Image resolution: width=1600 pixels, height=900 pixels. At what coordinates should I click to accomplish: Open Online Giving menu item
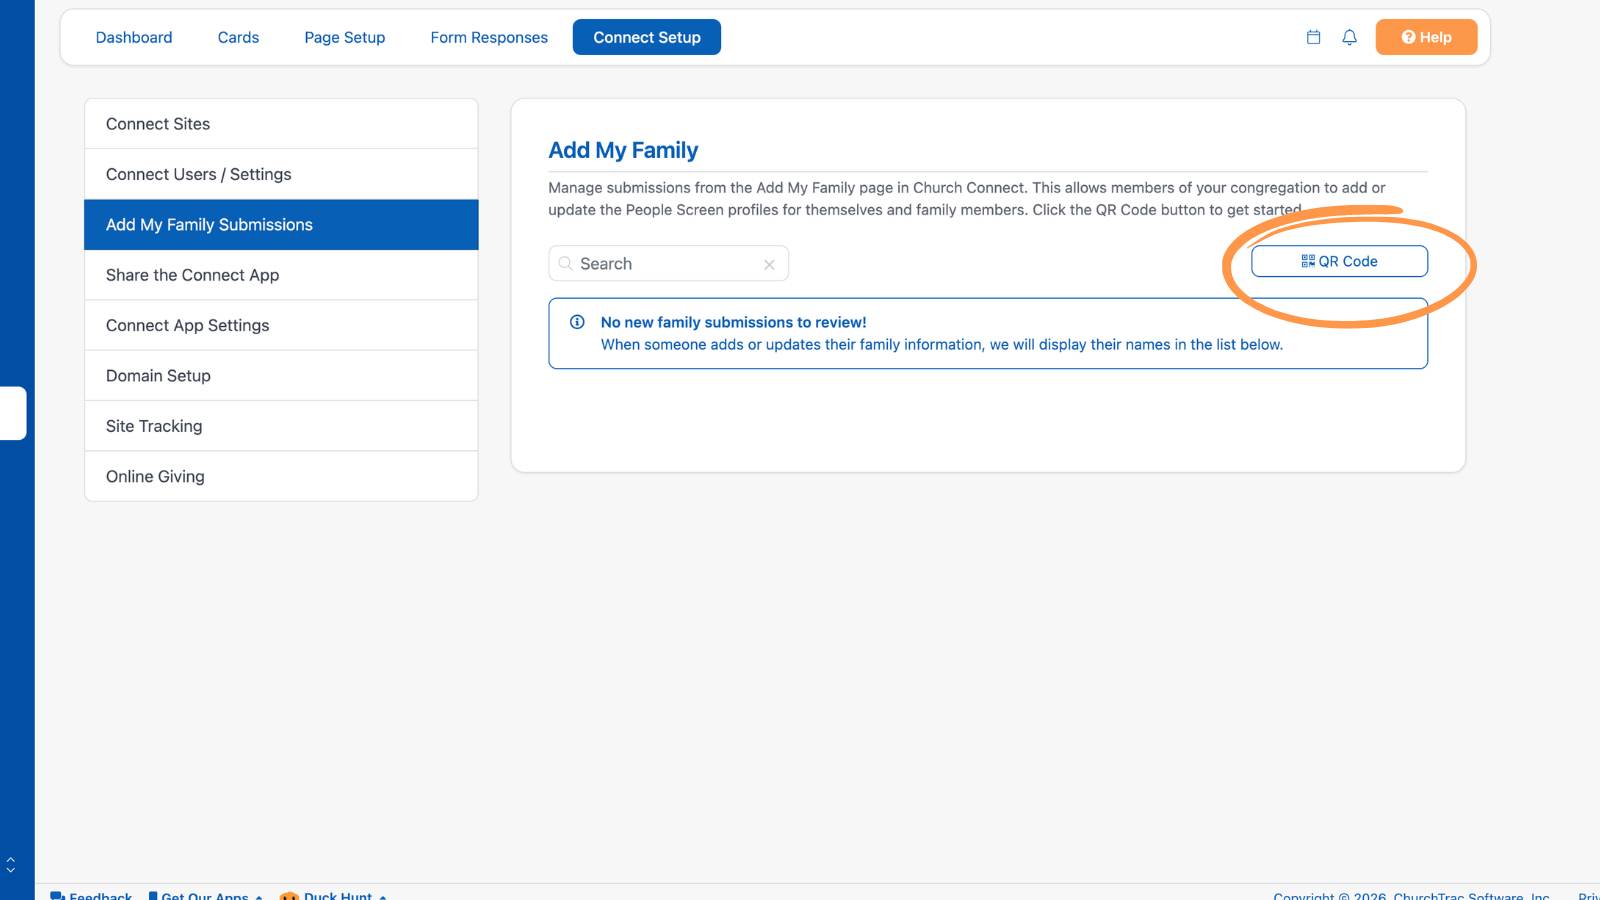tap(281, 476)
